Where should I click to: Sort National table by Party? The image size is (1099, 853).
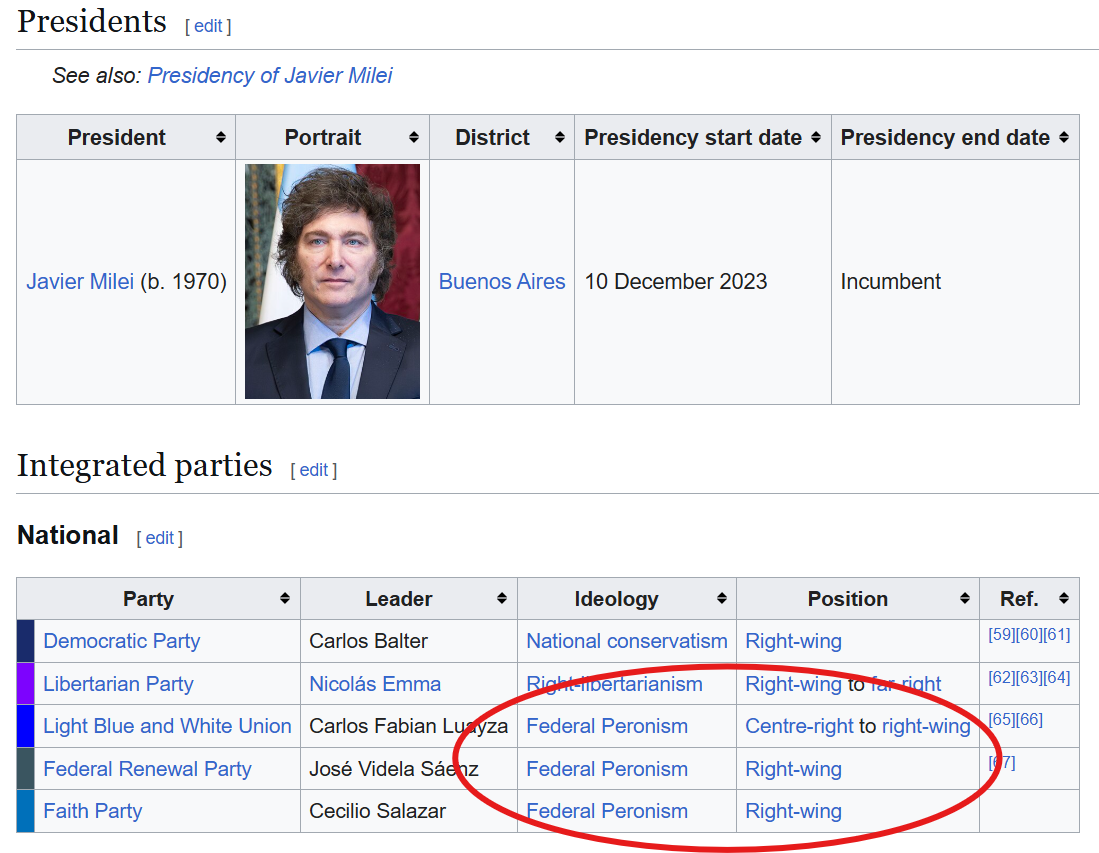point(285,598)
